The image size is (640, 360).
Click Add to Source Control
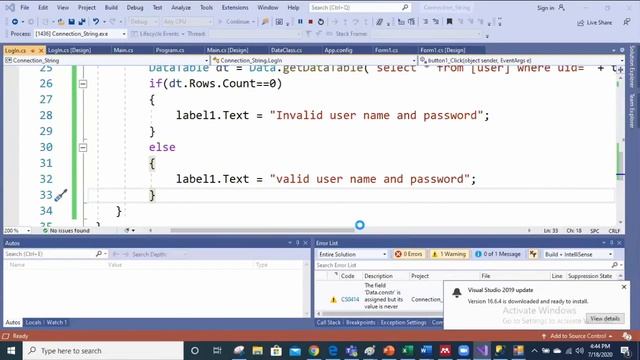tap(578, 336)
